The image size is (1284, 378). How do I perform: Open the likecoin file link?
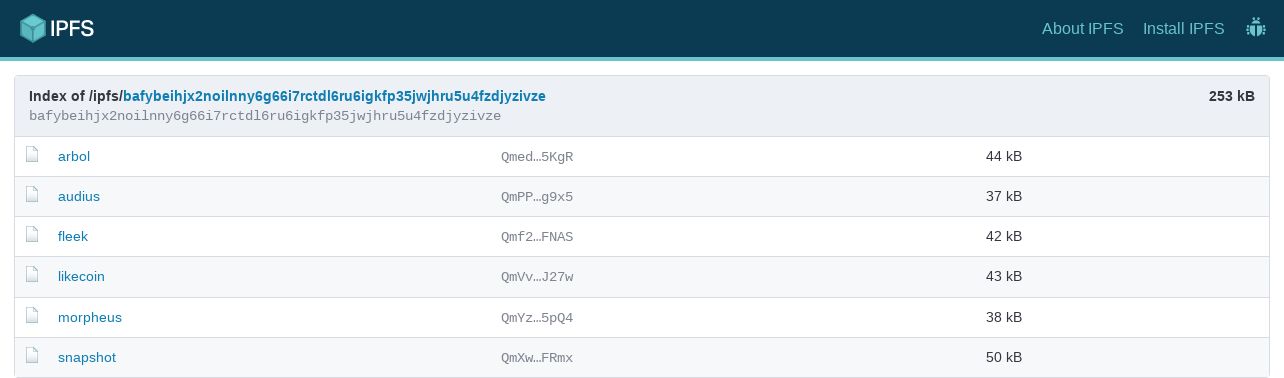click(x=81, y=276)
